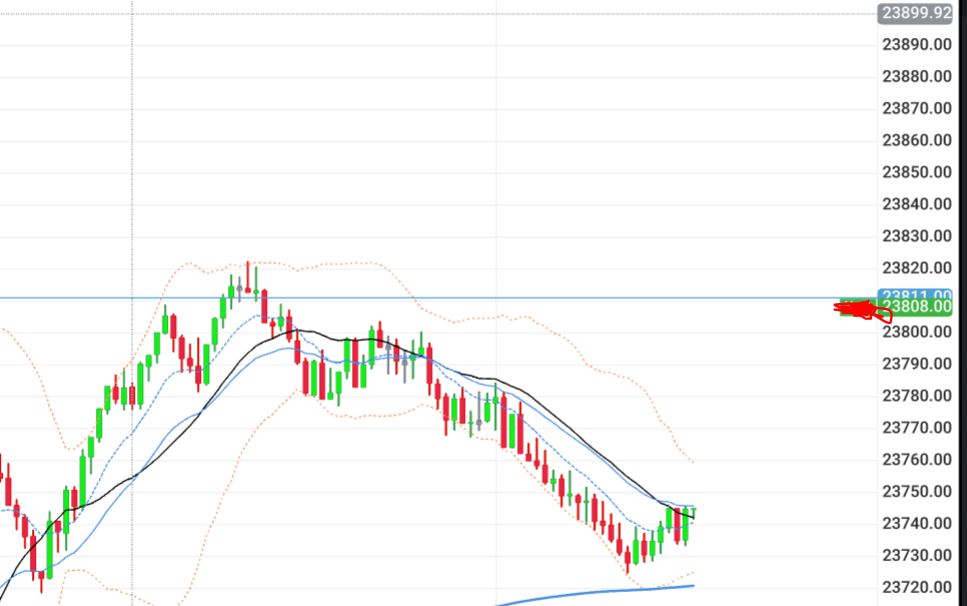967x606 pixels.
Task: Select the thick blue moving average line
Action: pyautogui.click(x=600, y=590)
